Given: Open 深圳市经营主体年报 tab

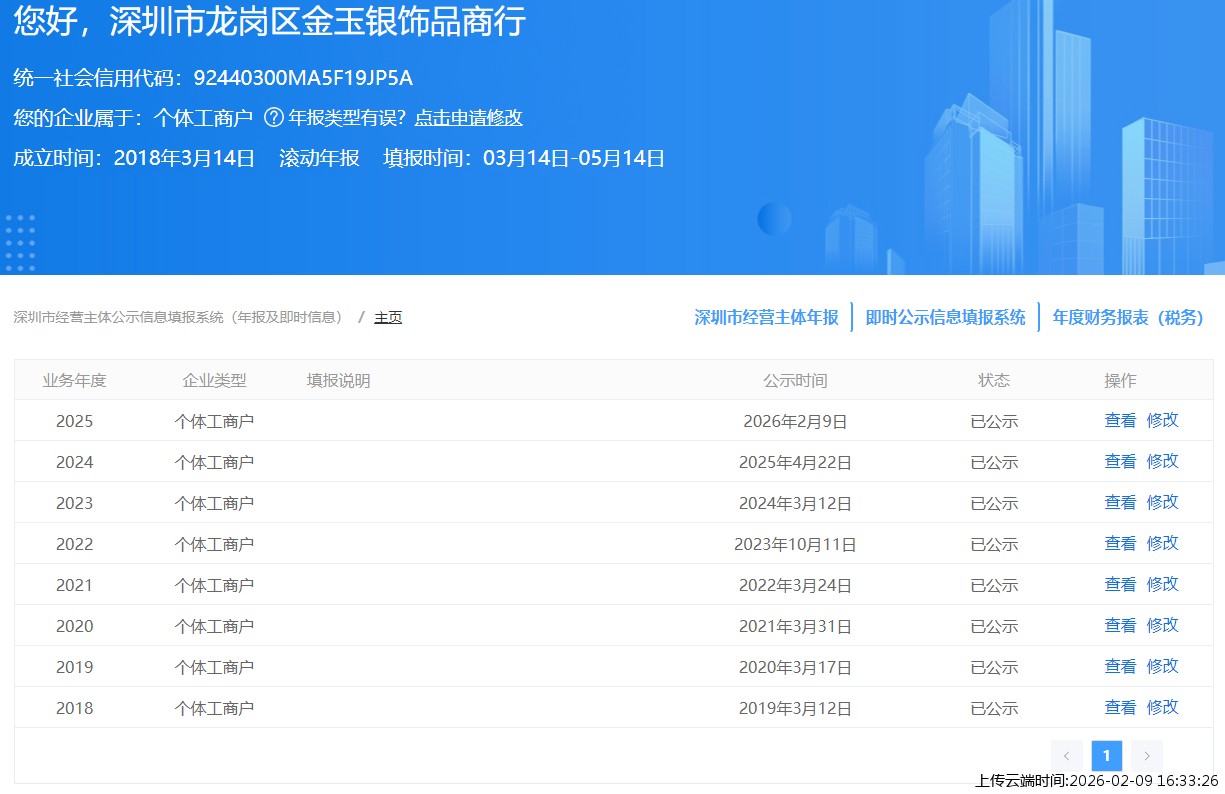Looking at the screenshot, I should pyautogui.click(x=766, y=317).
